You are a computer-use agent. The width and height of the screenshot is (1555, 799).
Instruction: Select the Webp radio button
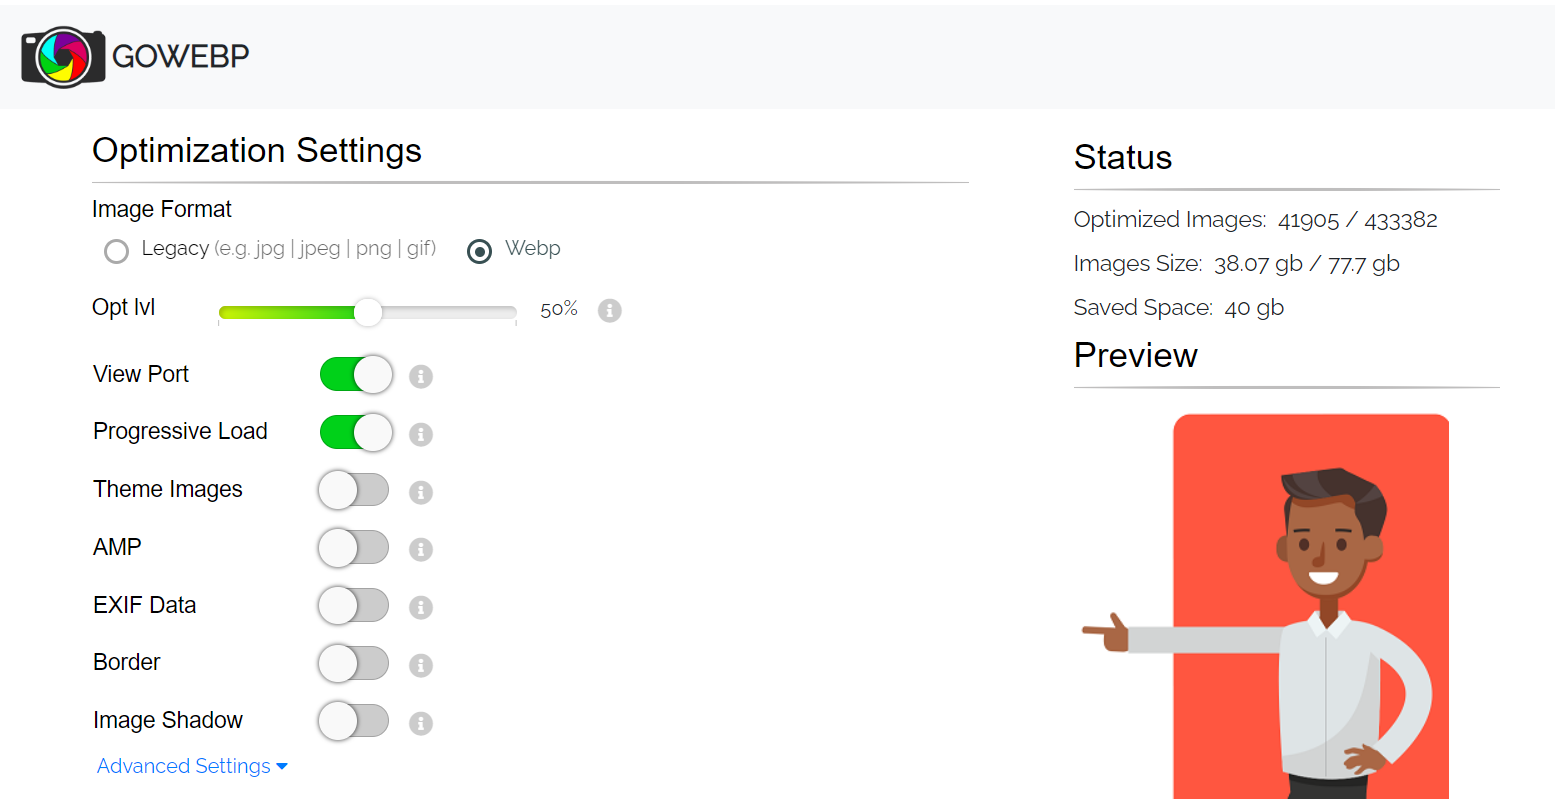point(480,251)
